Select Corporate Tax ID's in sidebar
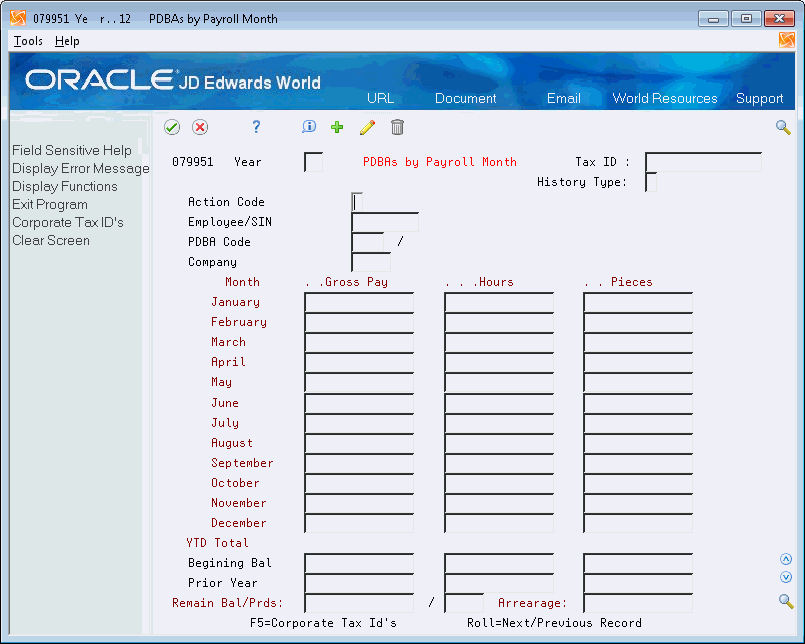 68,222
